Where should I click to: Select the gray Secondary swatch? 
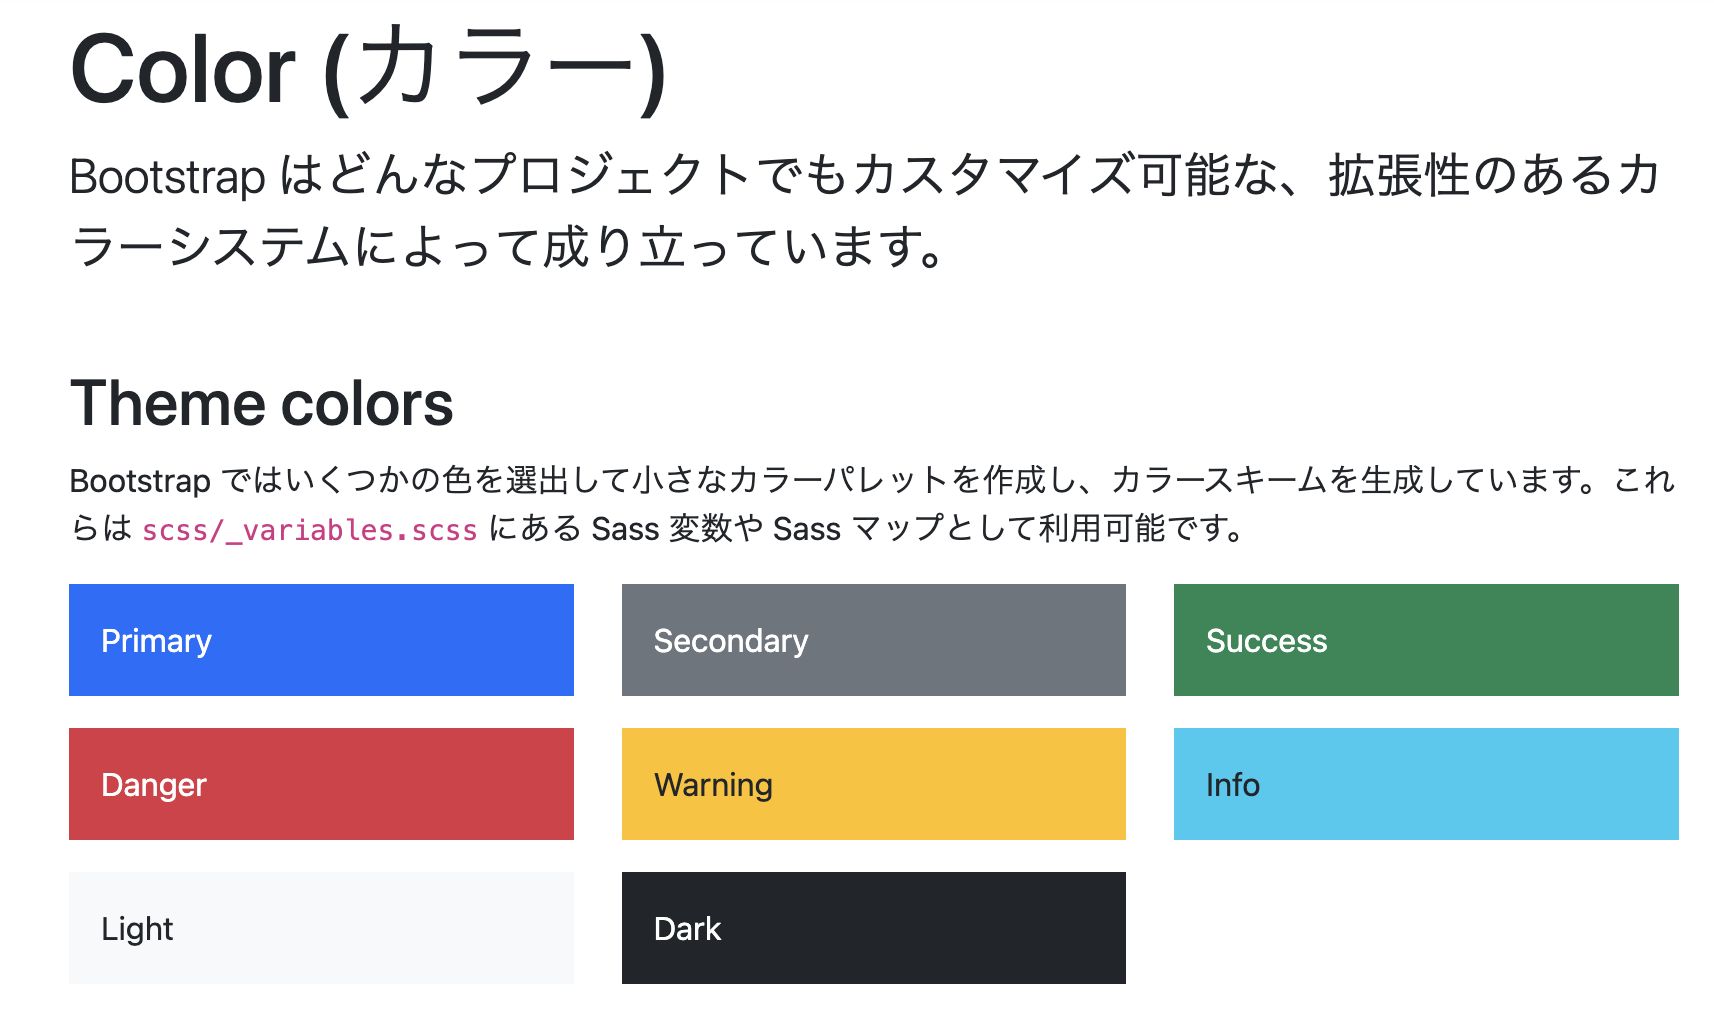873,640
